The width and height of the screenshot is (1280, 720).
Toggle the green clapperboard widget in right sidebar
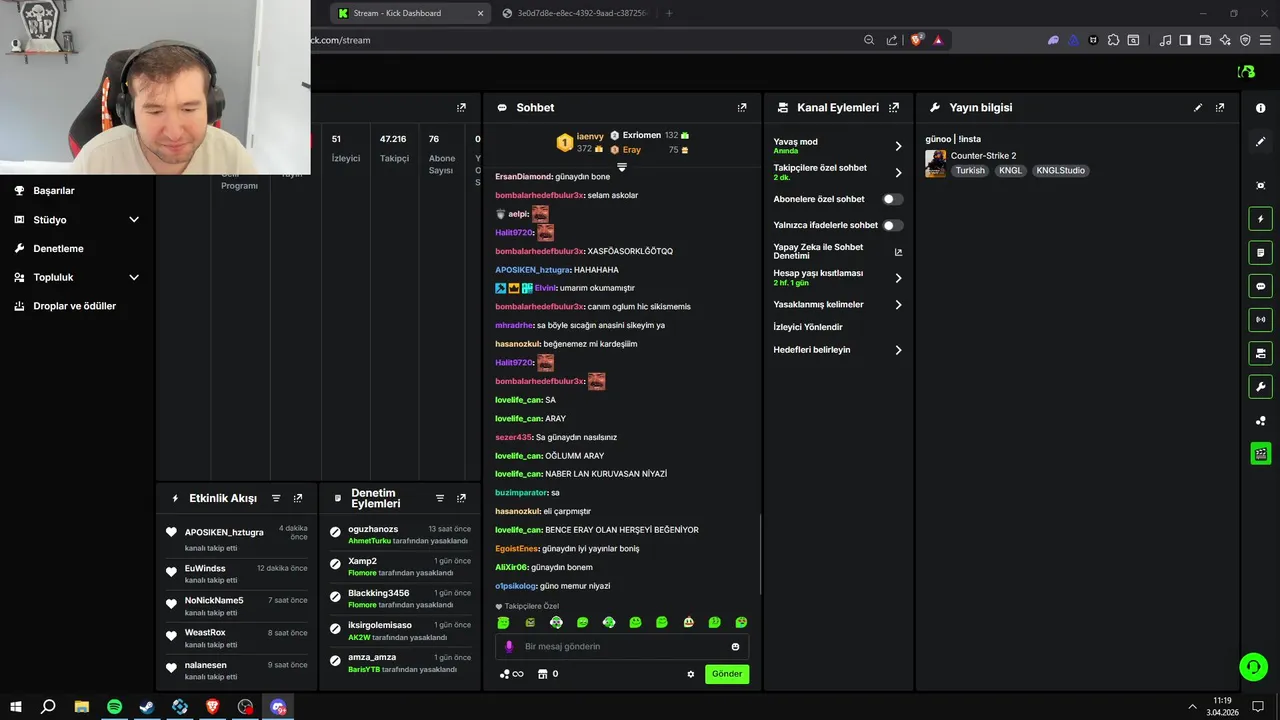[1260, 454]
